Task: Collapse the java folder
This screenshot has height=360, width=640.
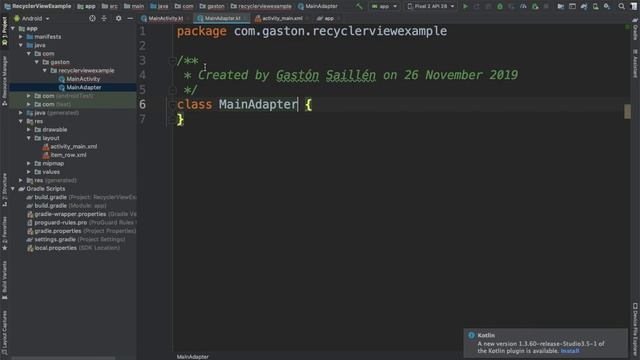Action: point(21,45)
